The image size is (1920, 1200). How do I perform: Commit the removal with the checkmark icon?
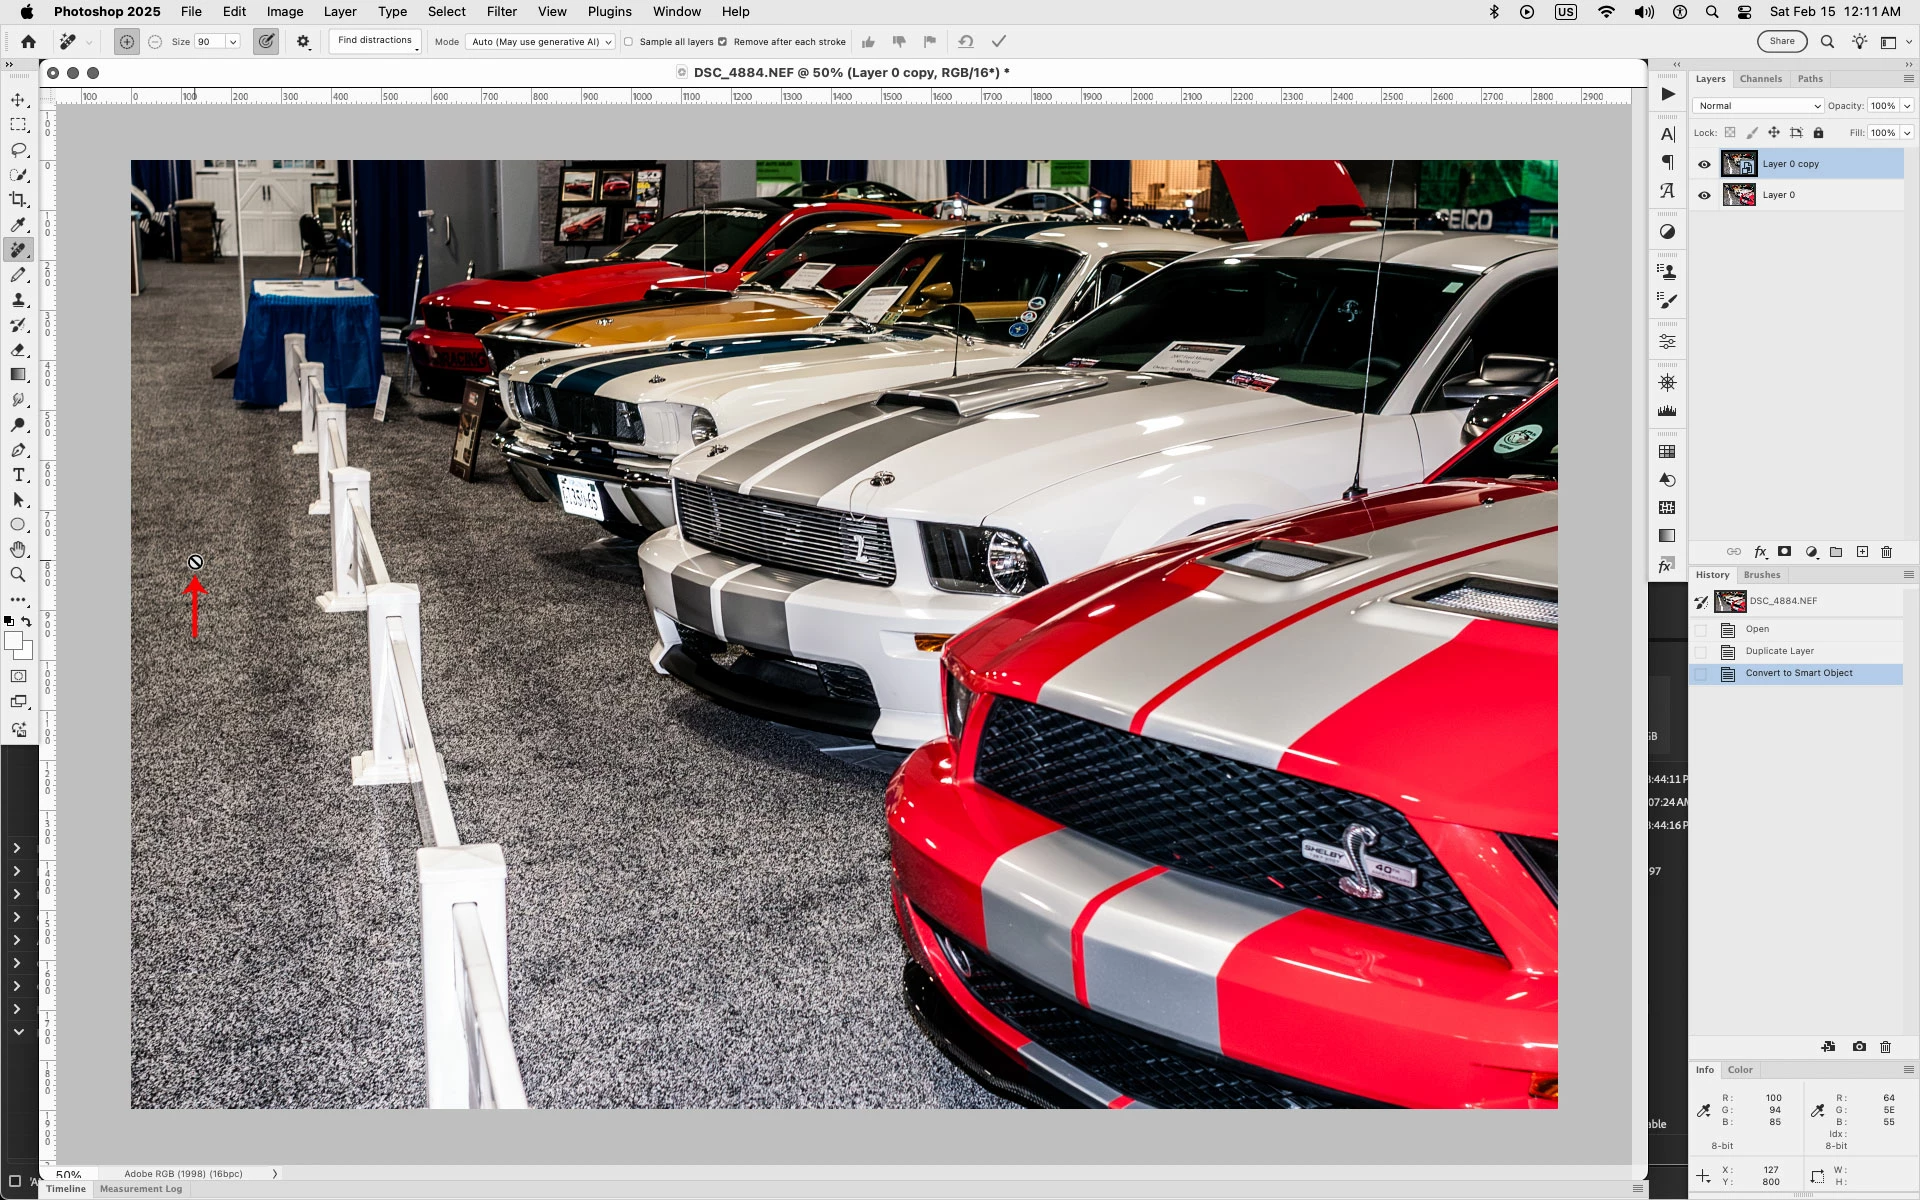click(998, 42)
